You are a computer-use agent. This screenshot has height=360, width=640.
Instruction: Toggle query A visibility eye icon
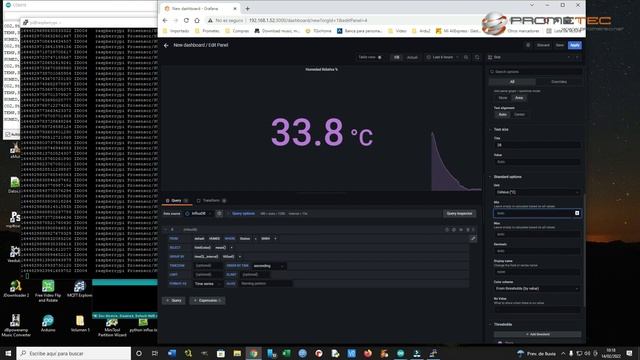pyautogui.click(x=461, y=230)
